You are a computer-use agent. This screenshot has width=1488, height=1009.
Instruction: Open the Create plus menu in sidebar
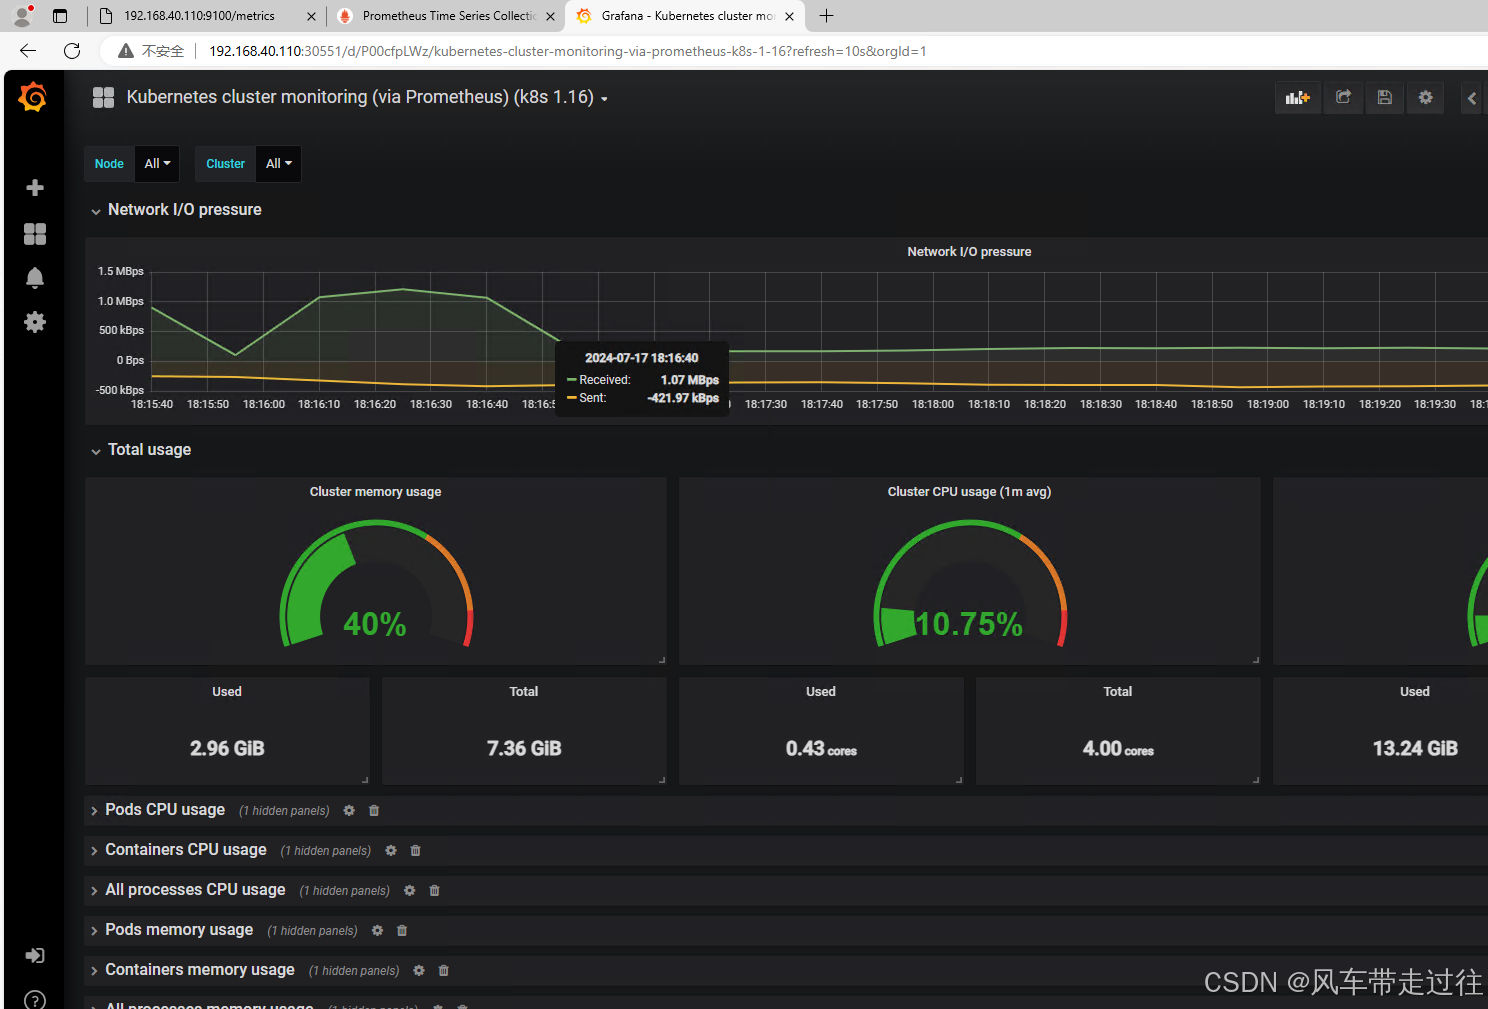tap(35, 188)
